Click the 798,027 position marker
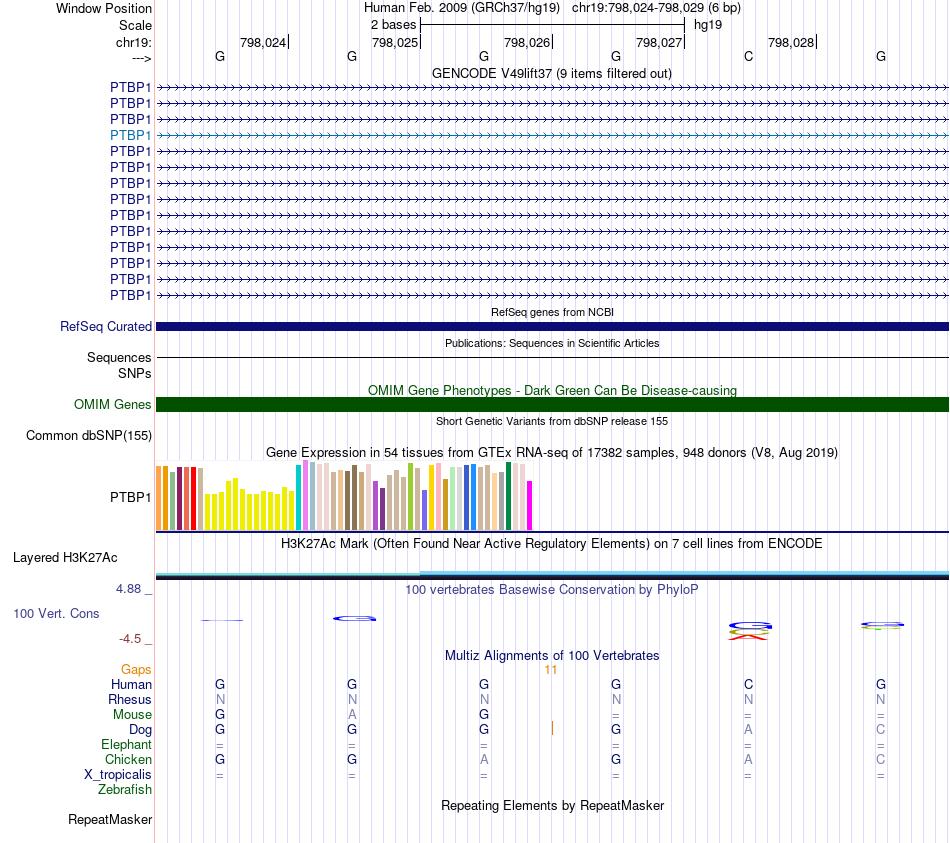This screenshot has width=950, height=843. tap(660, 42)
